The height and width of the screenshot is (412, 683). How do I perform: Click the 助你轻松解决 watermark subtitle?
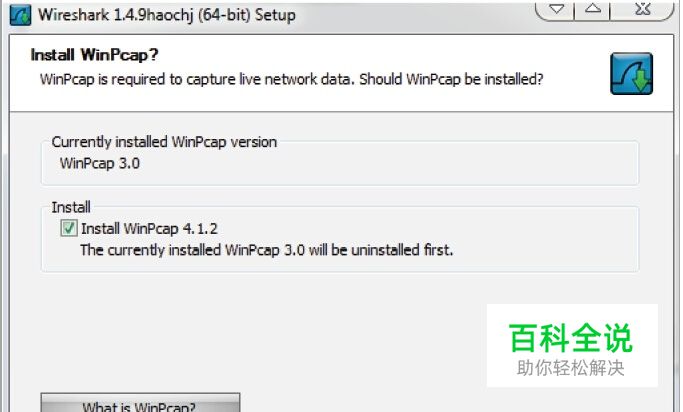point(571,368)
